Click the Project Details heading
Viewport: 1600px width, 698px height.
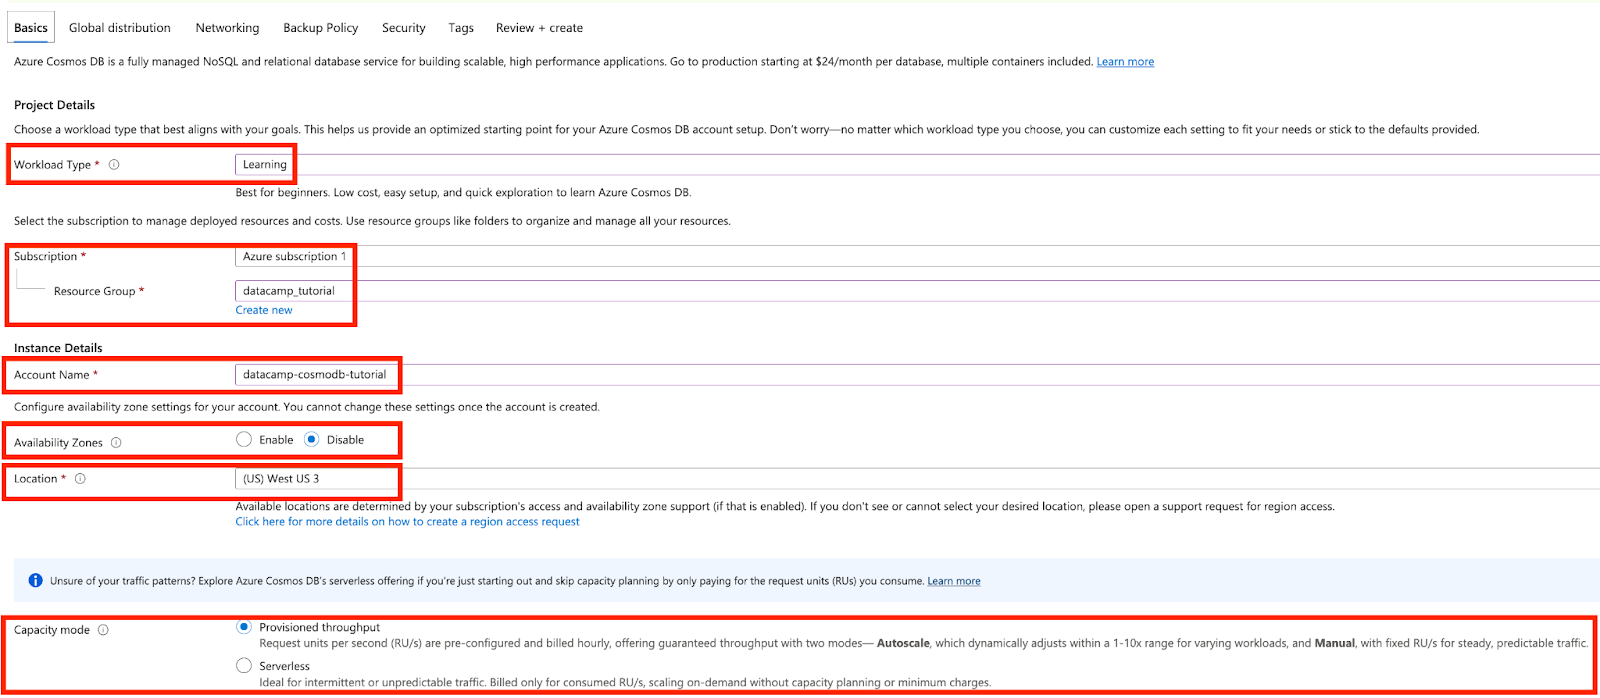click(x=54, y=105)
